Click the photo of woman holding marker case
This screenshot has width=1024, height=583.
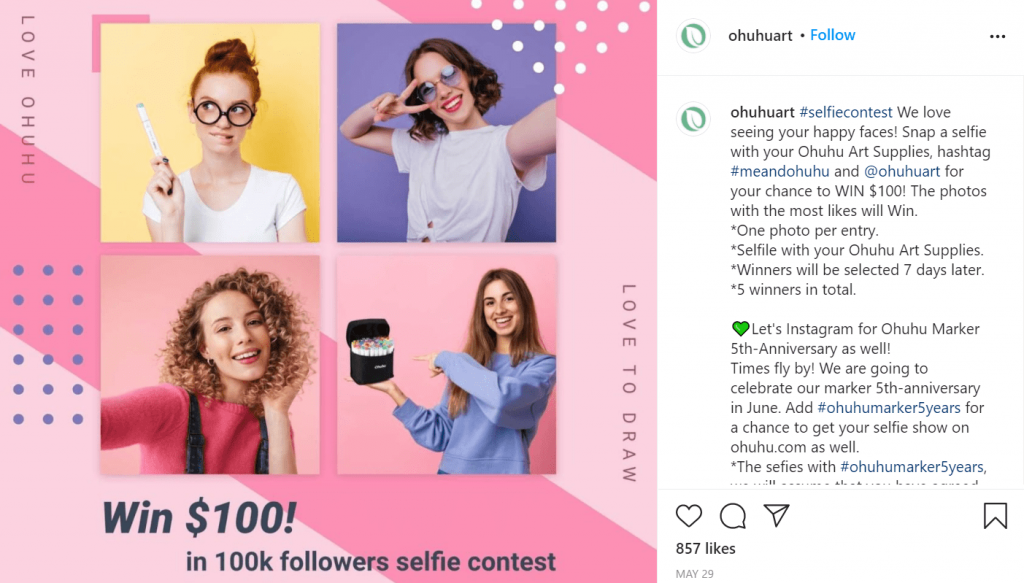[x=447, y=365]
